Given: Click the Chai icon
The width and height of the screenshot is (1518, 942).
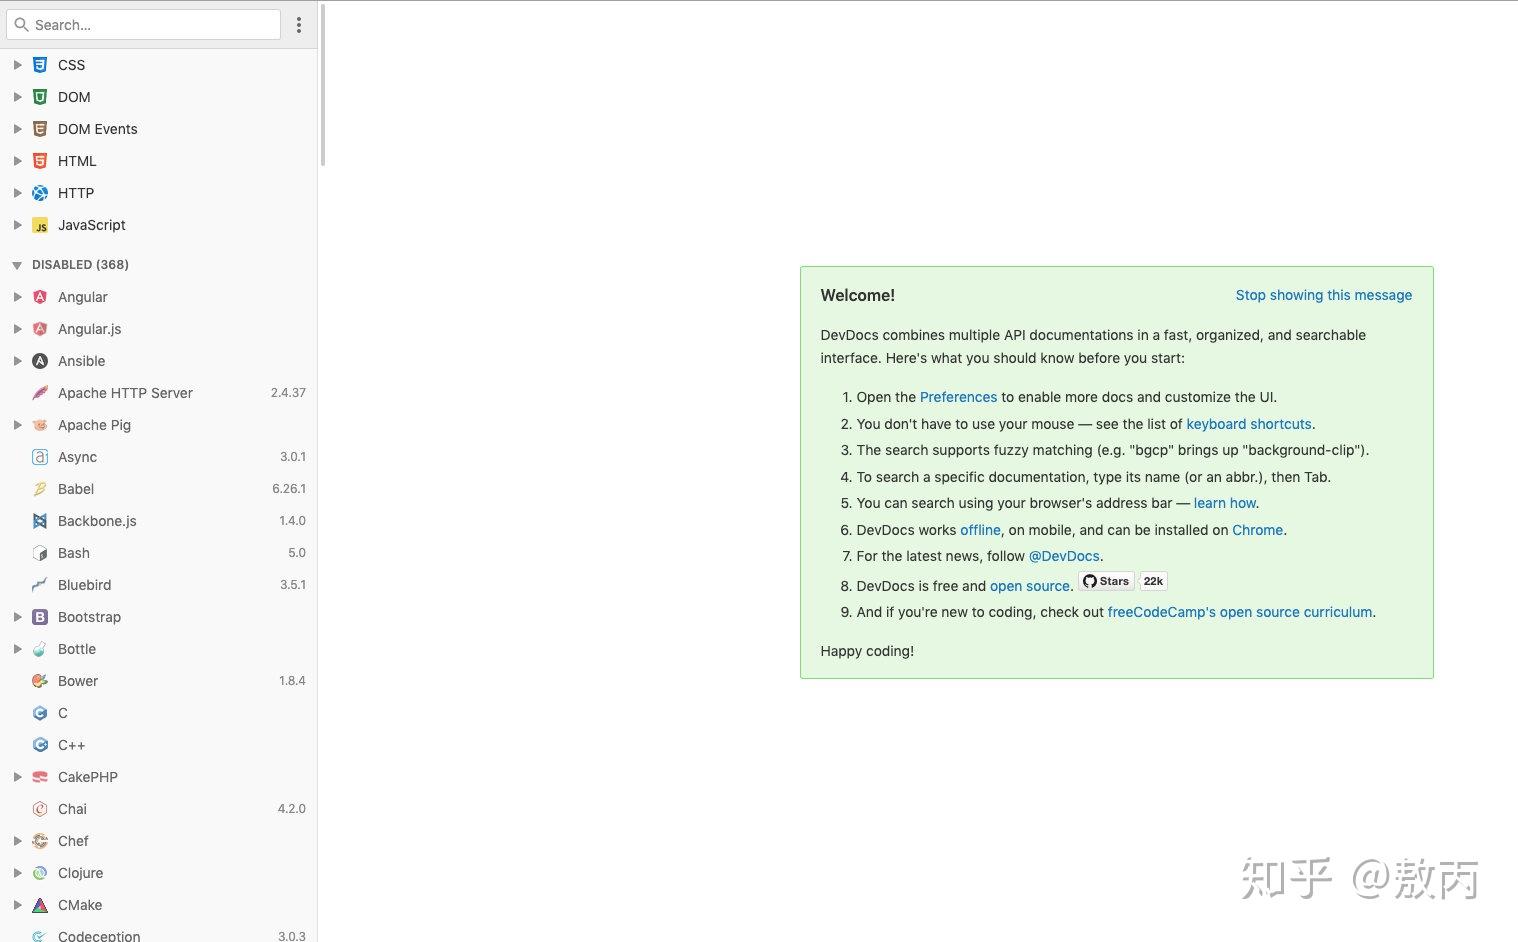Looking at the screenshot, I should pyautogui.click(x=40, y=809).
